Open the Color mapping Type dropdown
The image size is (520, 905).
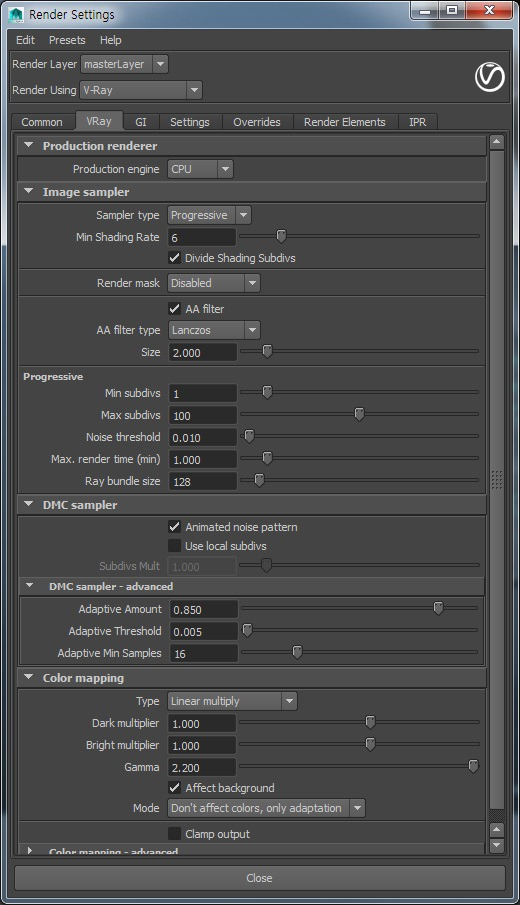click(x=233, y=701)
